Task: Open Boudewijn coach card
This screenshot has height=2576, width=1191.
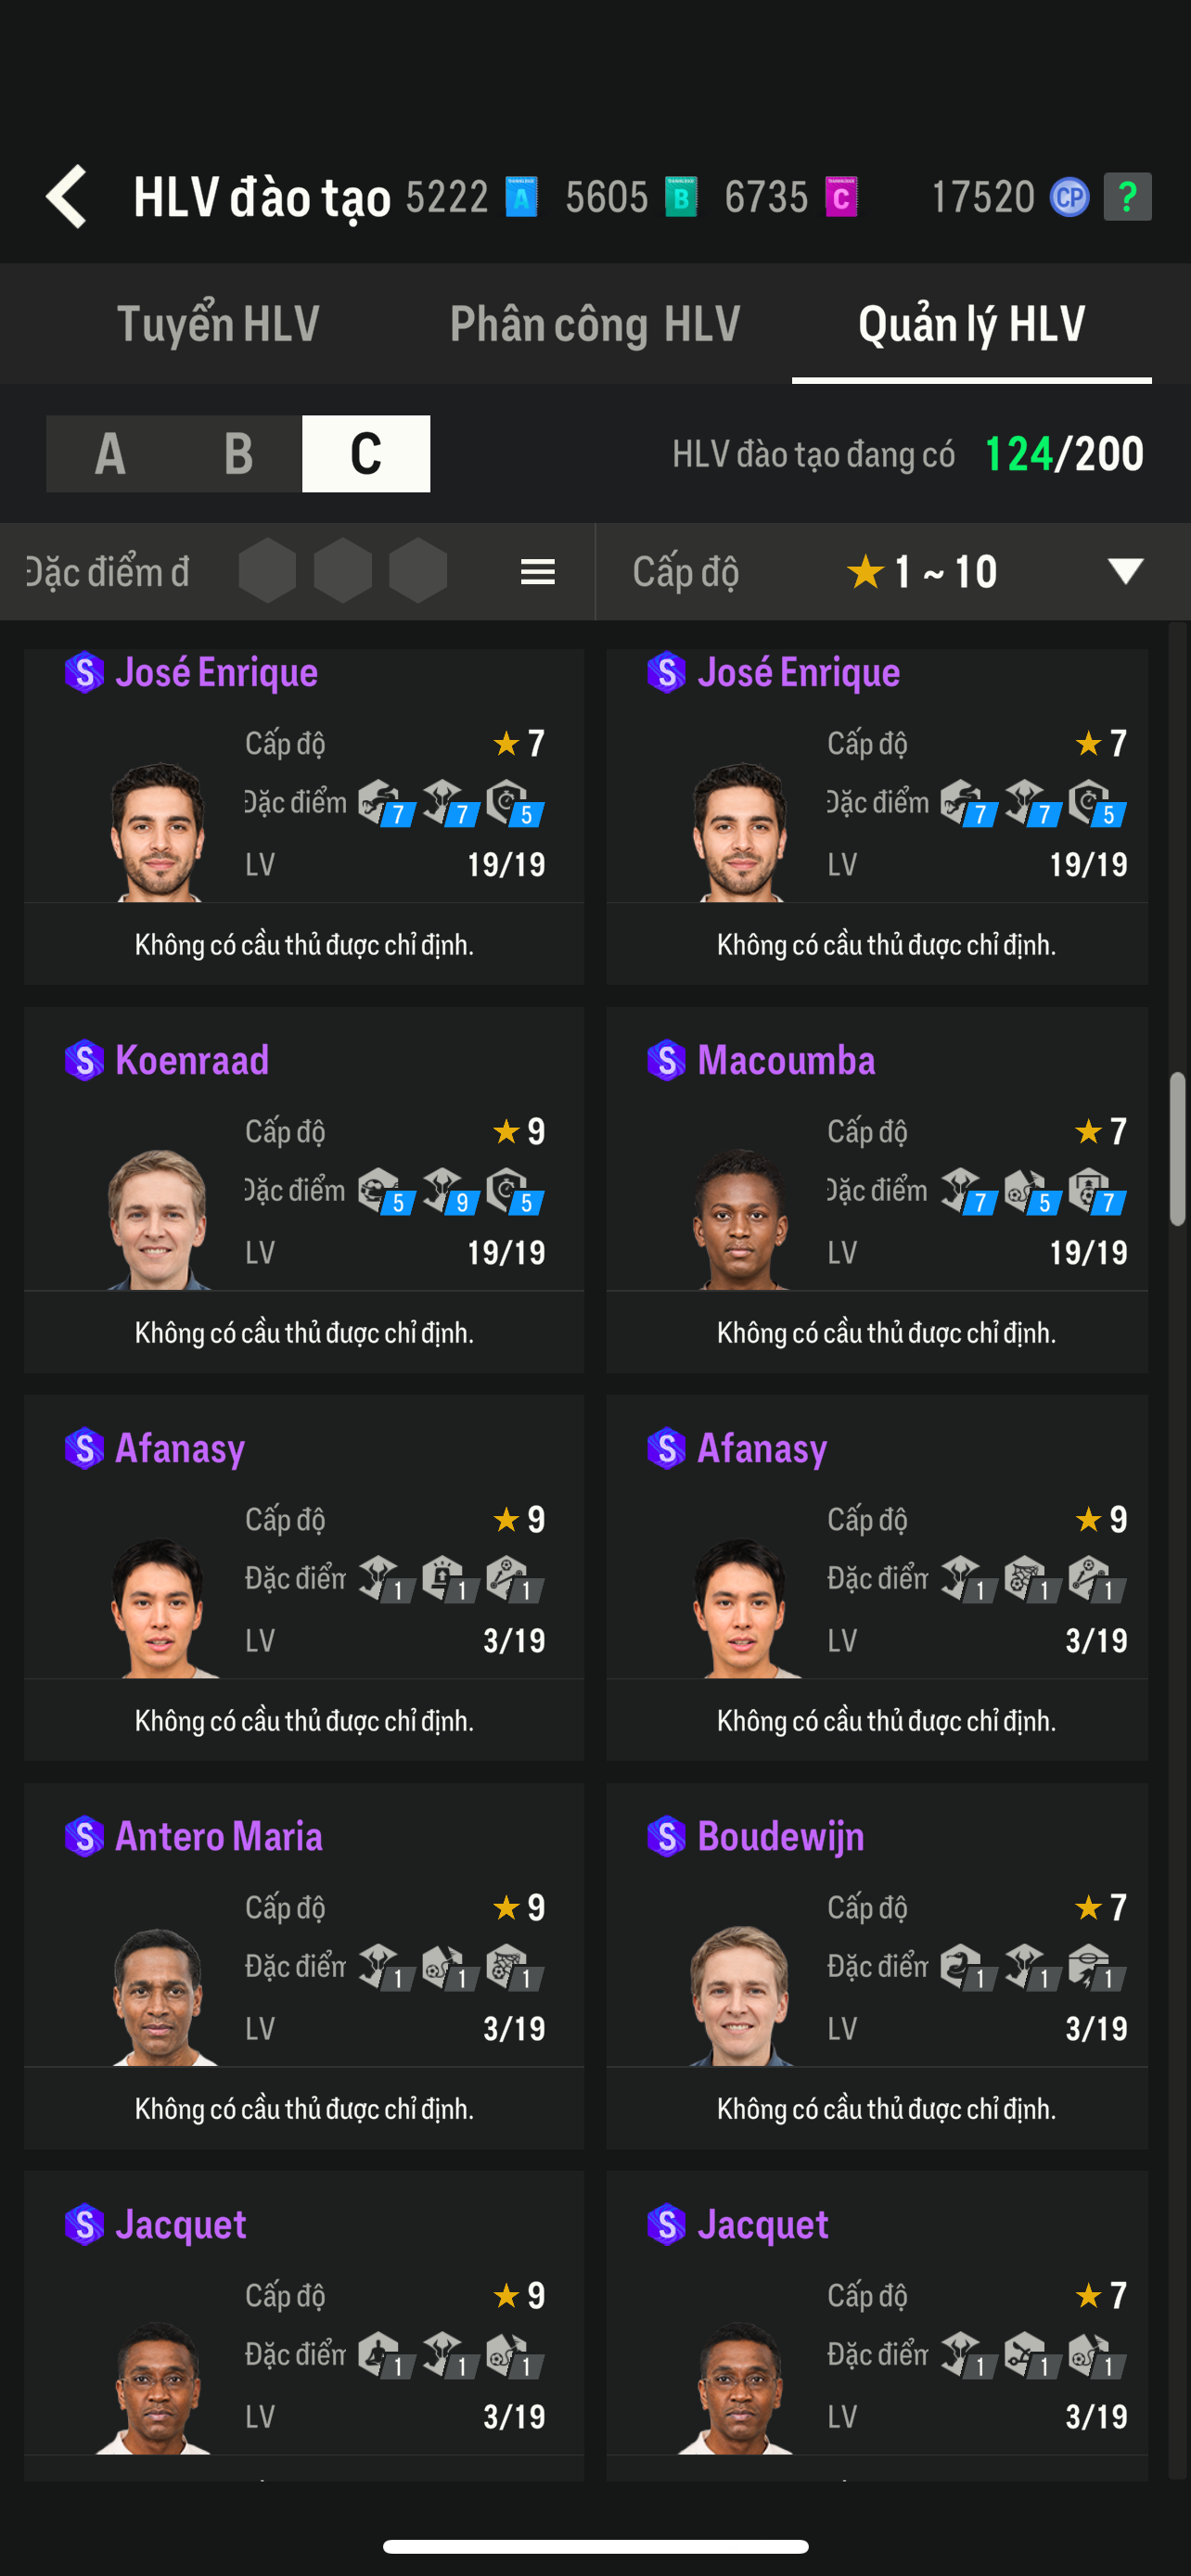Action: tap(877, 1965)
